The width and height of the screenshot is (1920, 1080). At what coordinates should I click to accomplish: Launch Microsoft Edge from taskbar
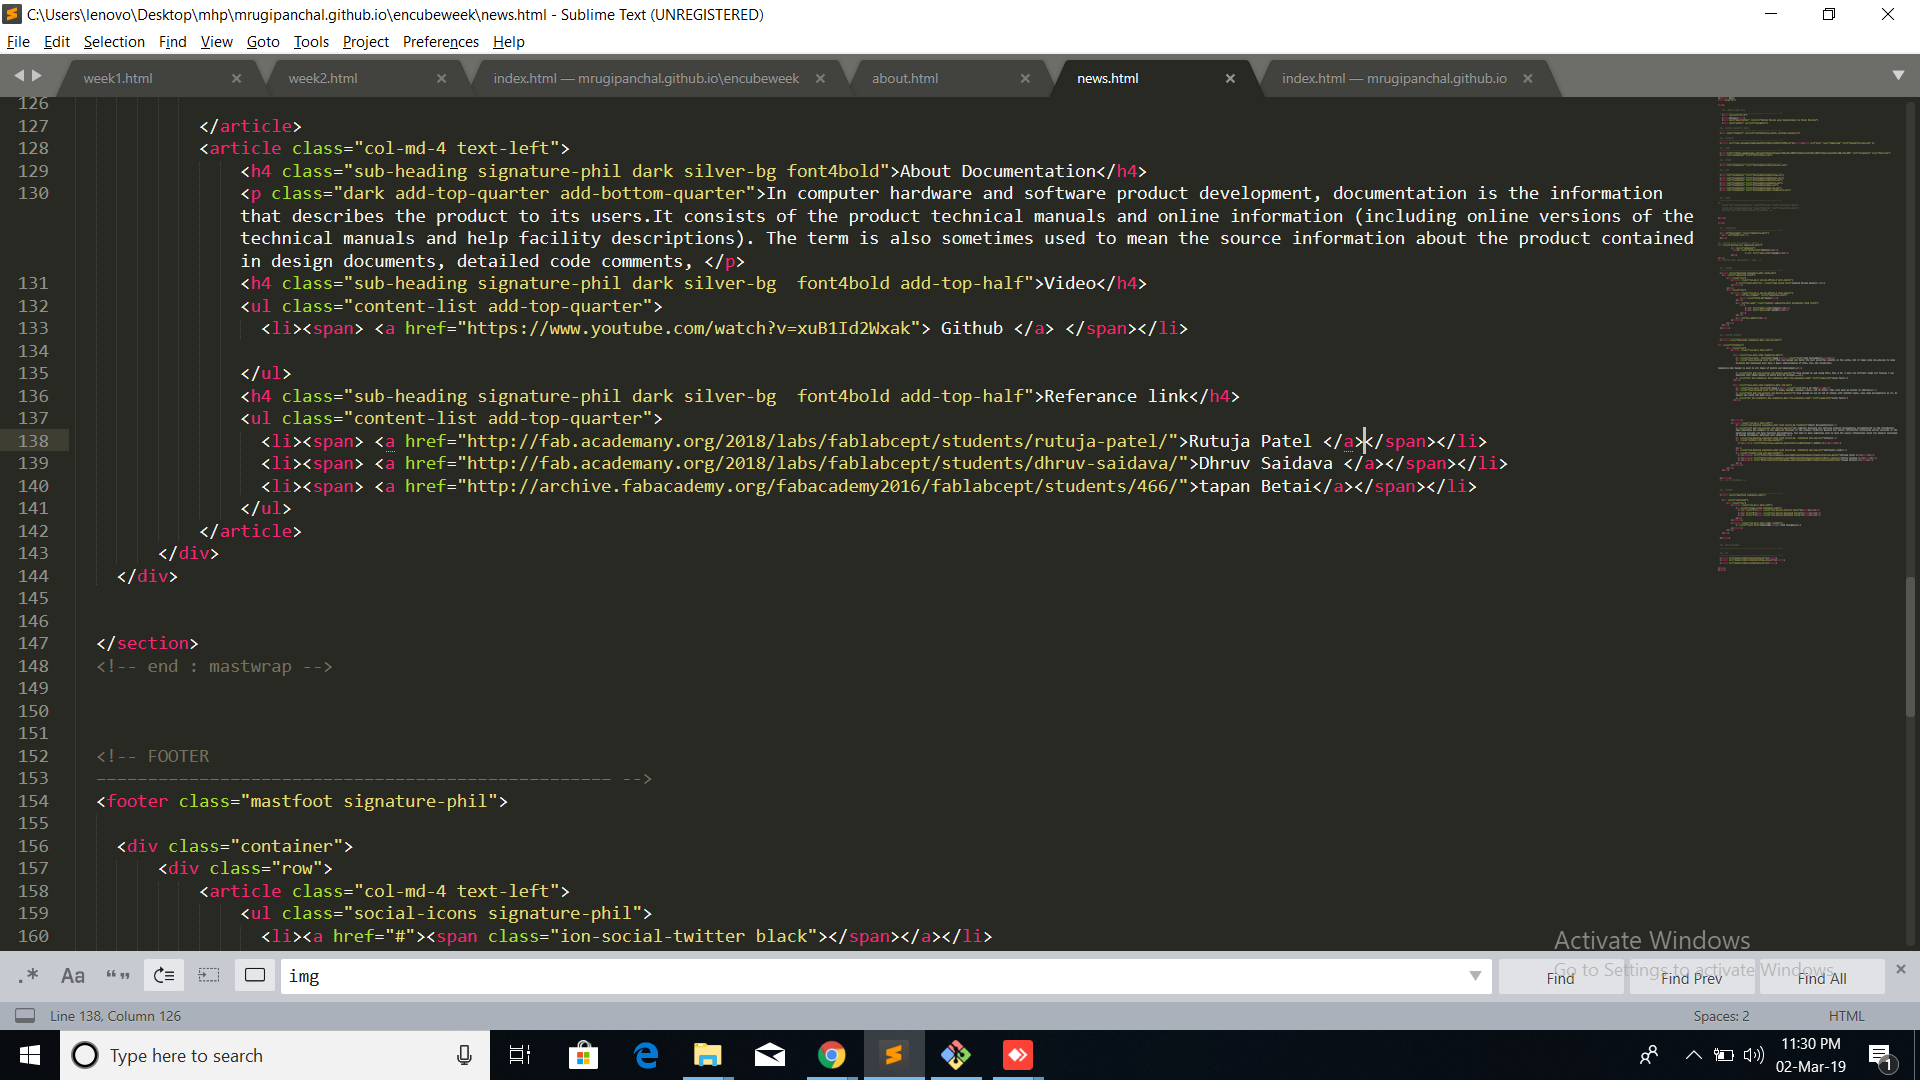[x=646, y=1055]
